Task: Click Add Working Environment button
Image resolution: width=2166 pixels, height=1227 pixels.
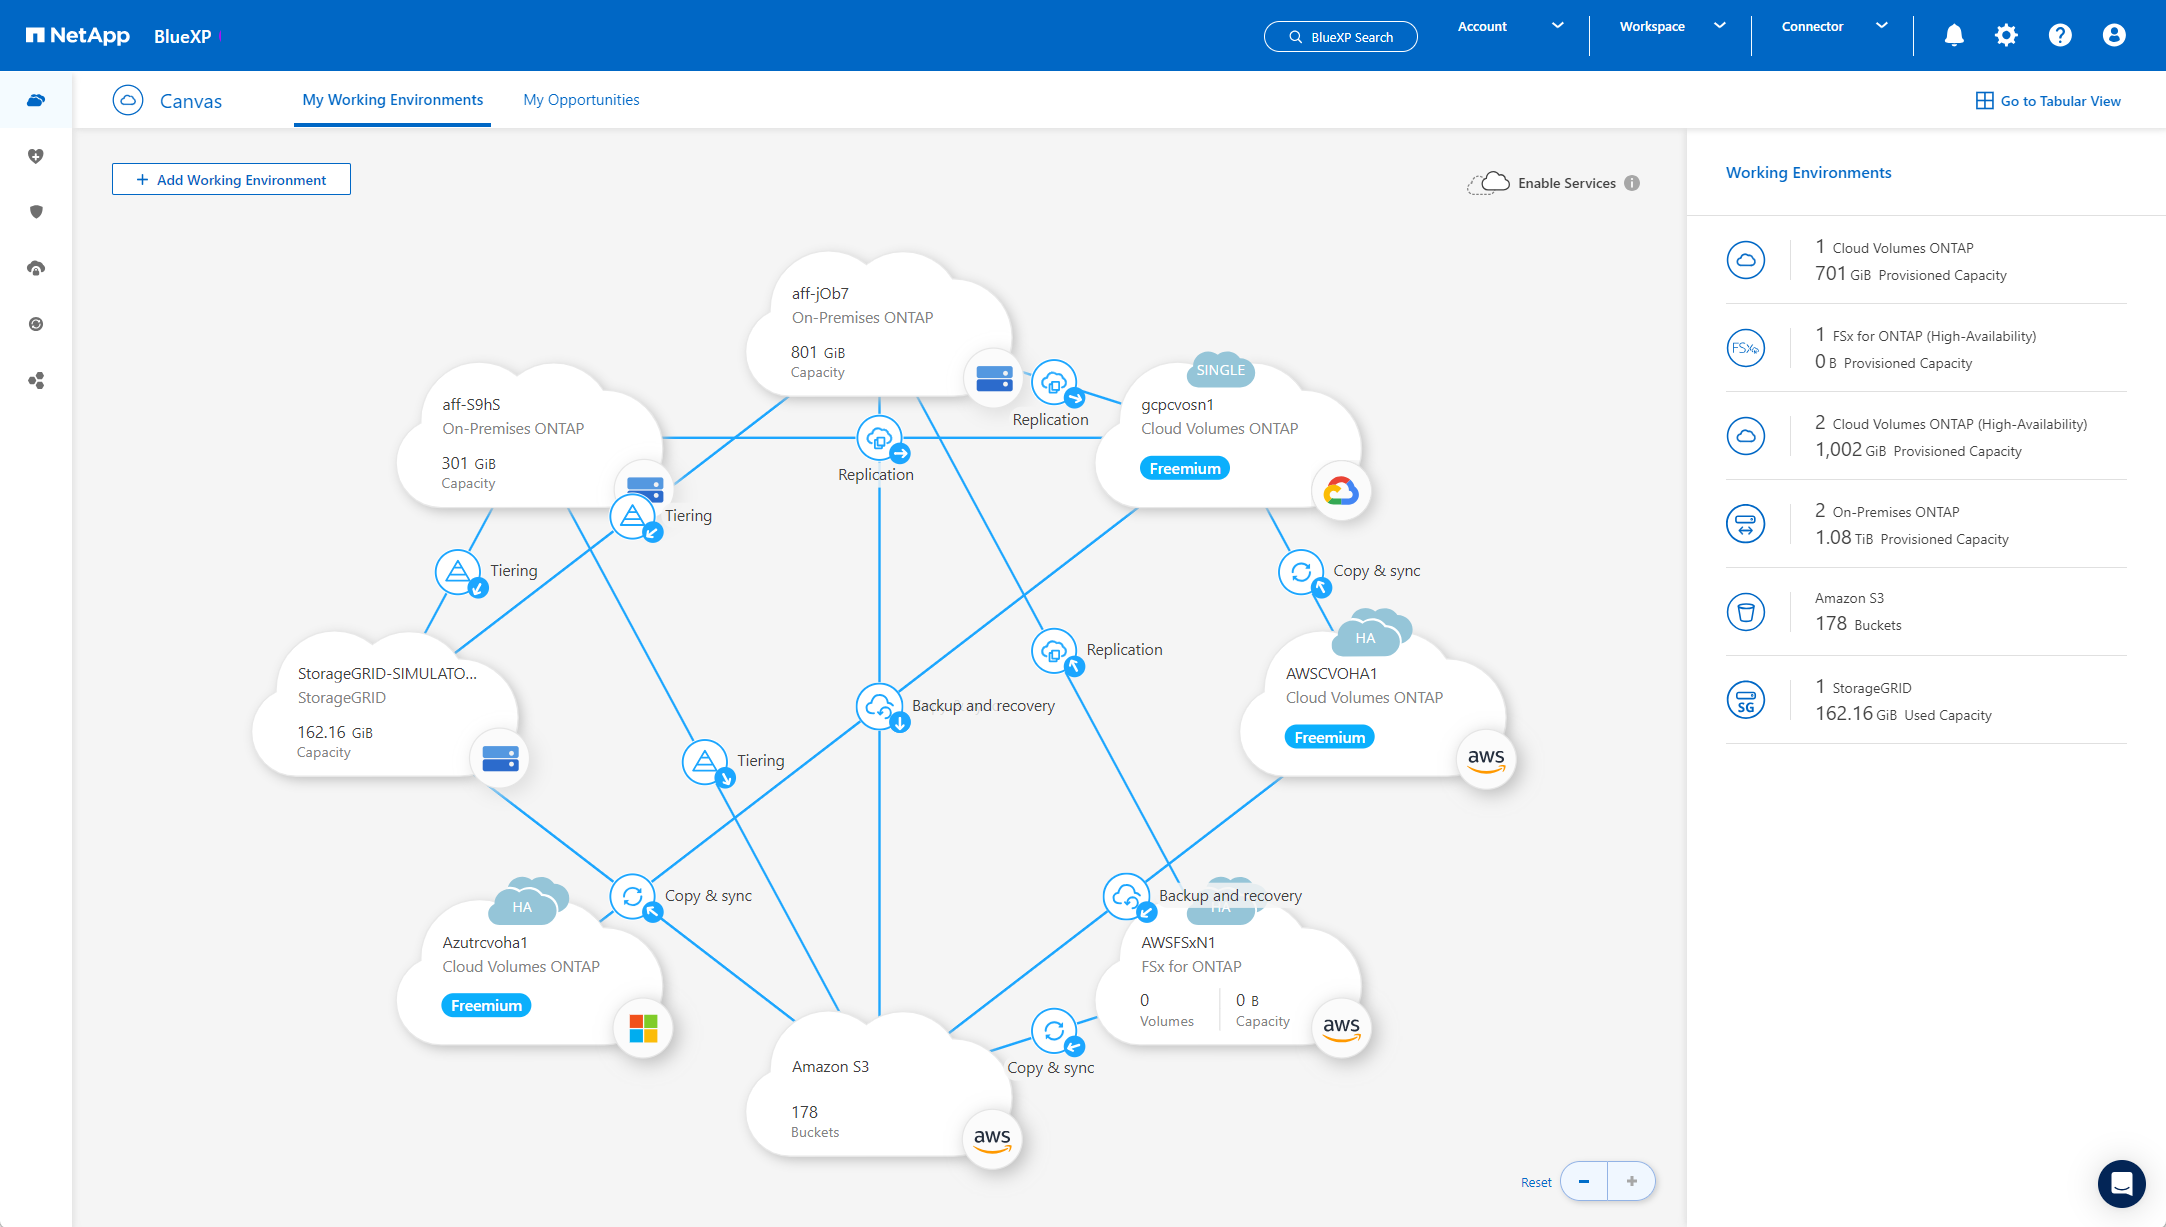Action: click(x=231, y=180)
